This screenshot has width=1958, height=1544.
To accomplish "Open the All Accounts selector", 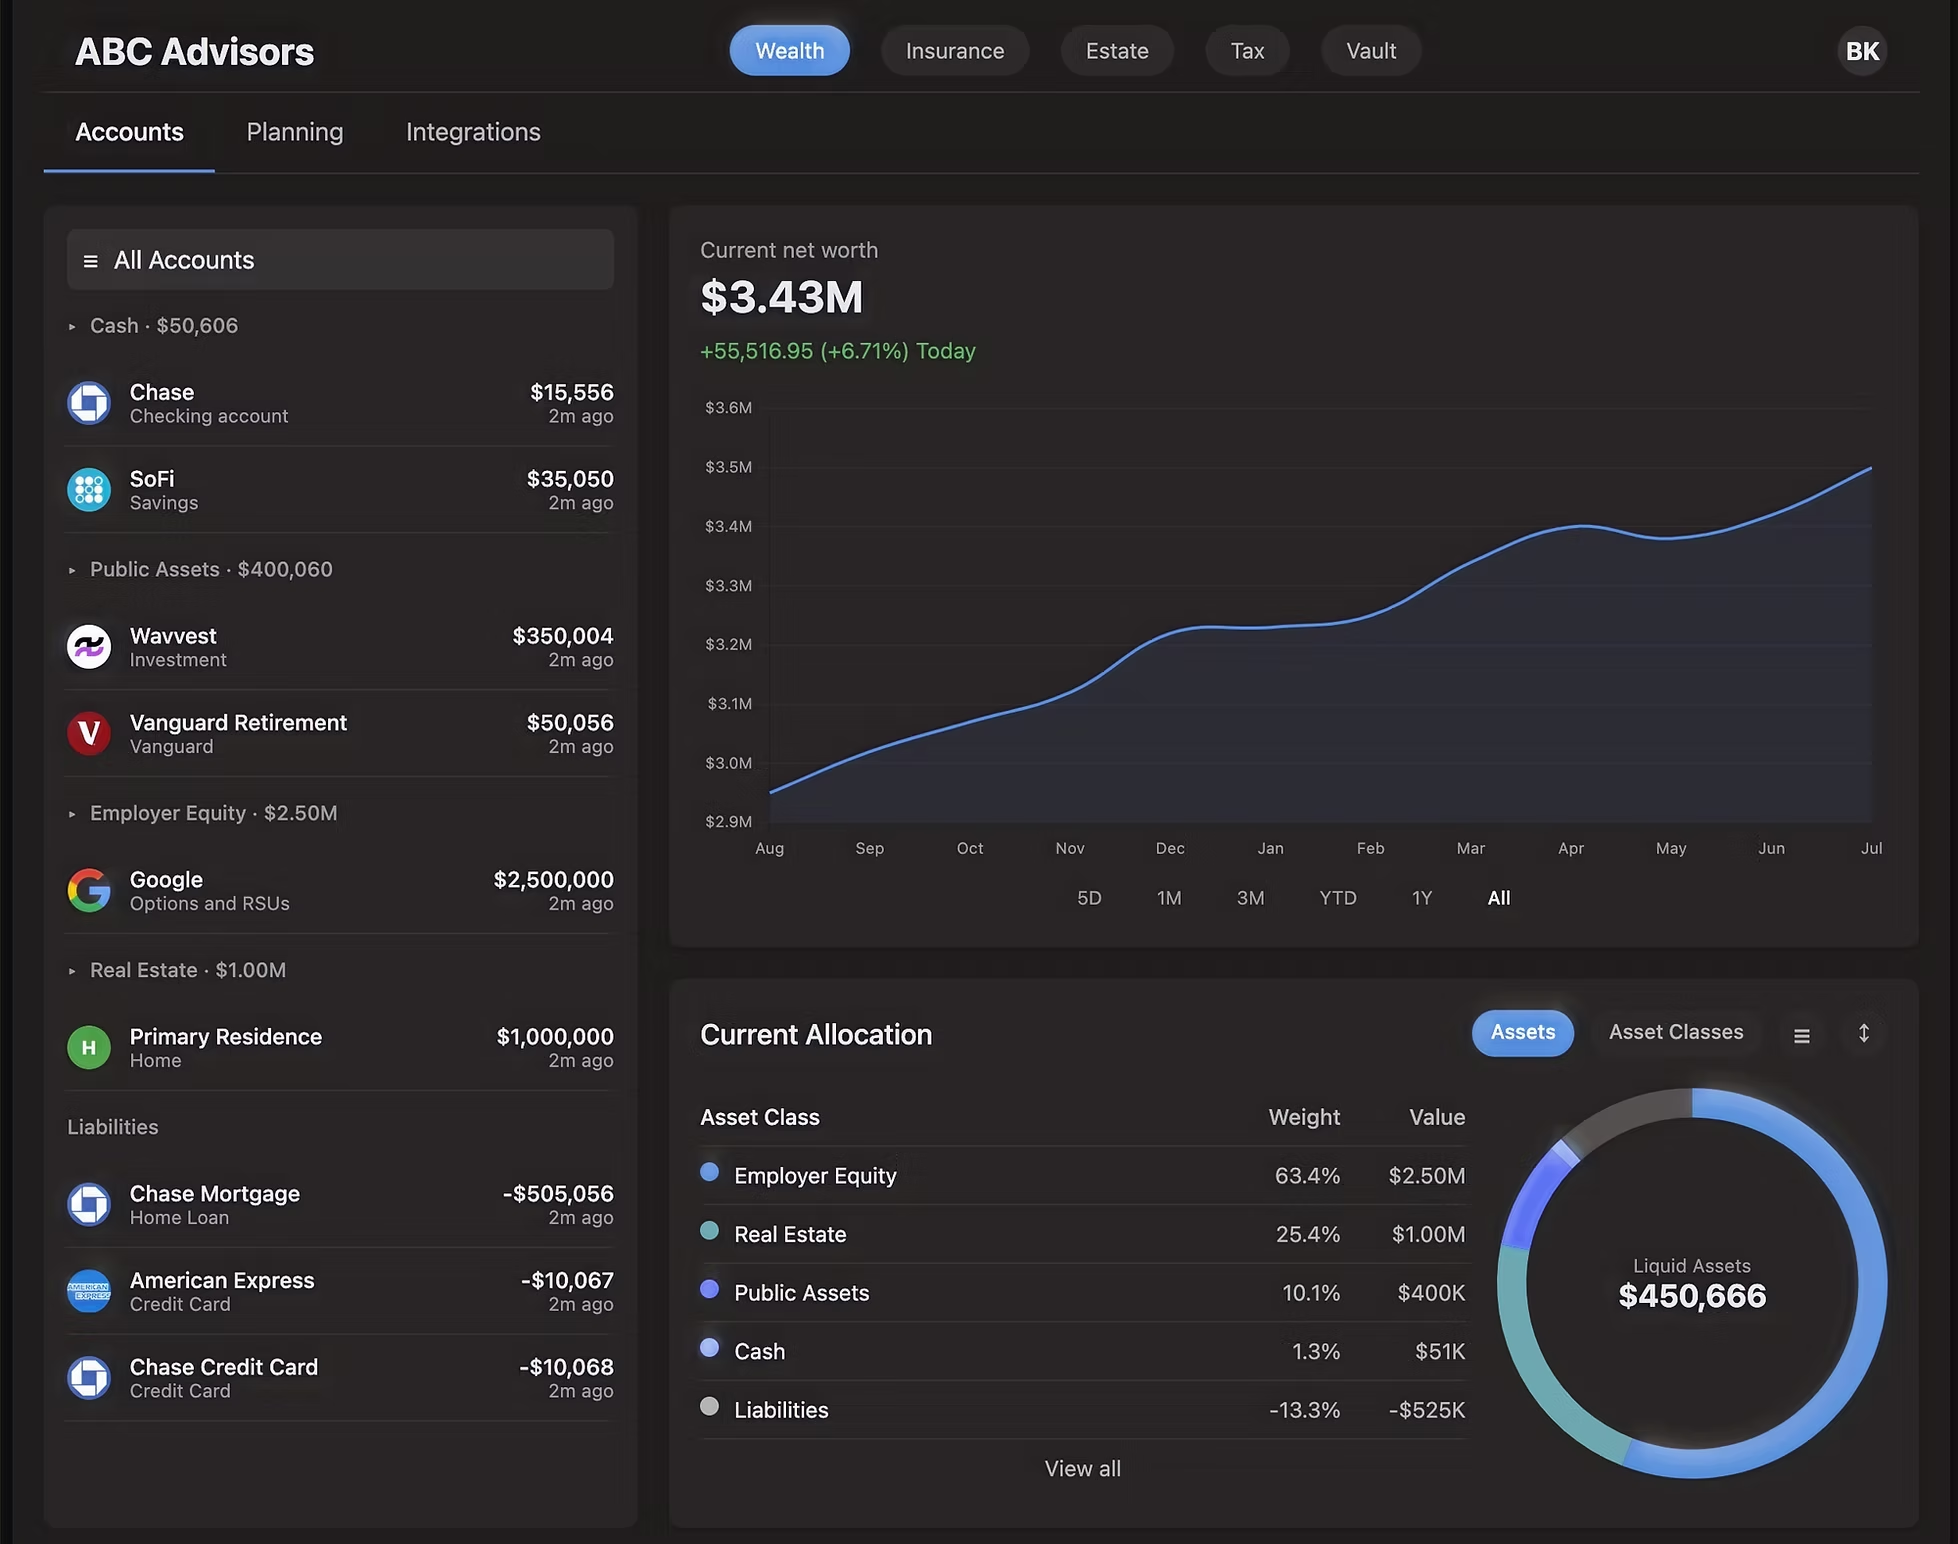I will 340,259.
